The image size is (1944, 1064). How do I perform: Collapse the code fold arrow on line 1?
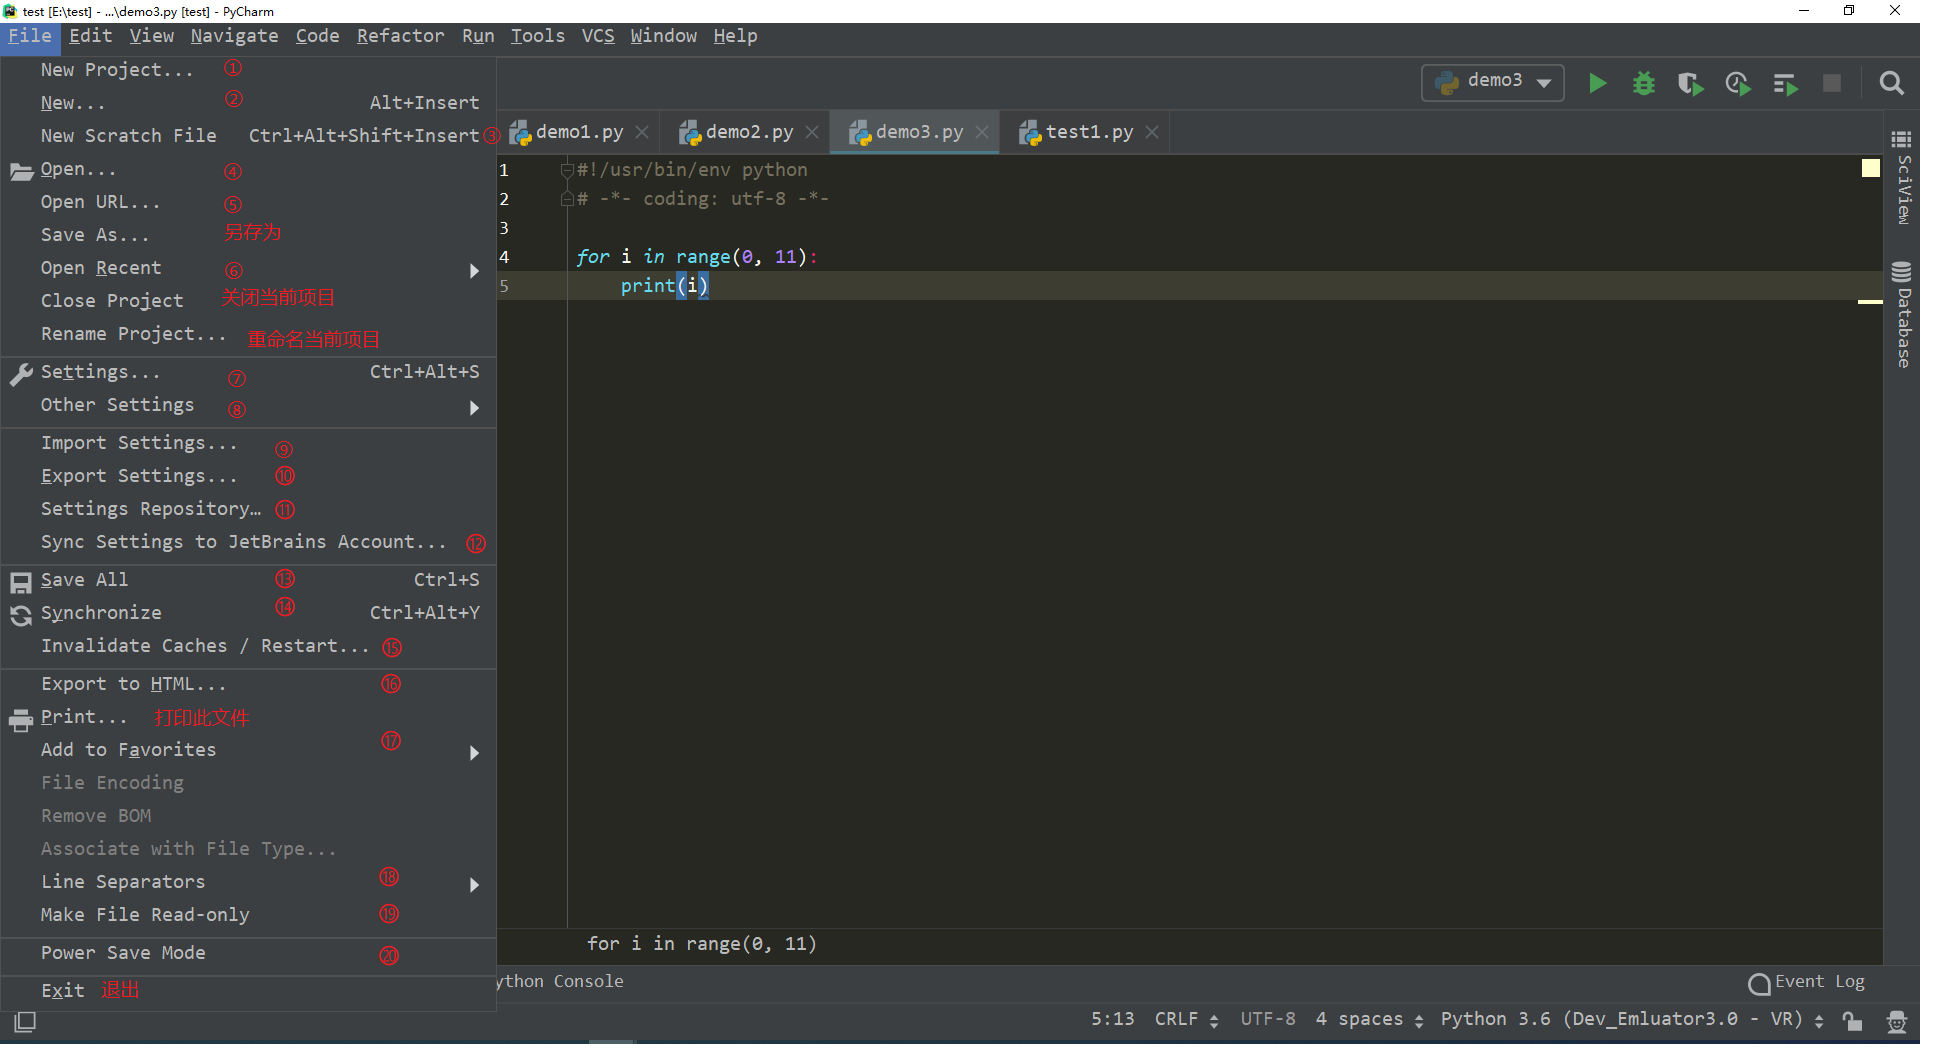(566, 170)
